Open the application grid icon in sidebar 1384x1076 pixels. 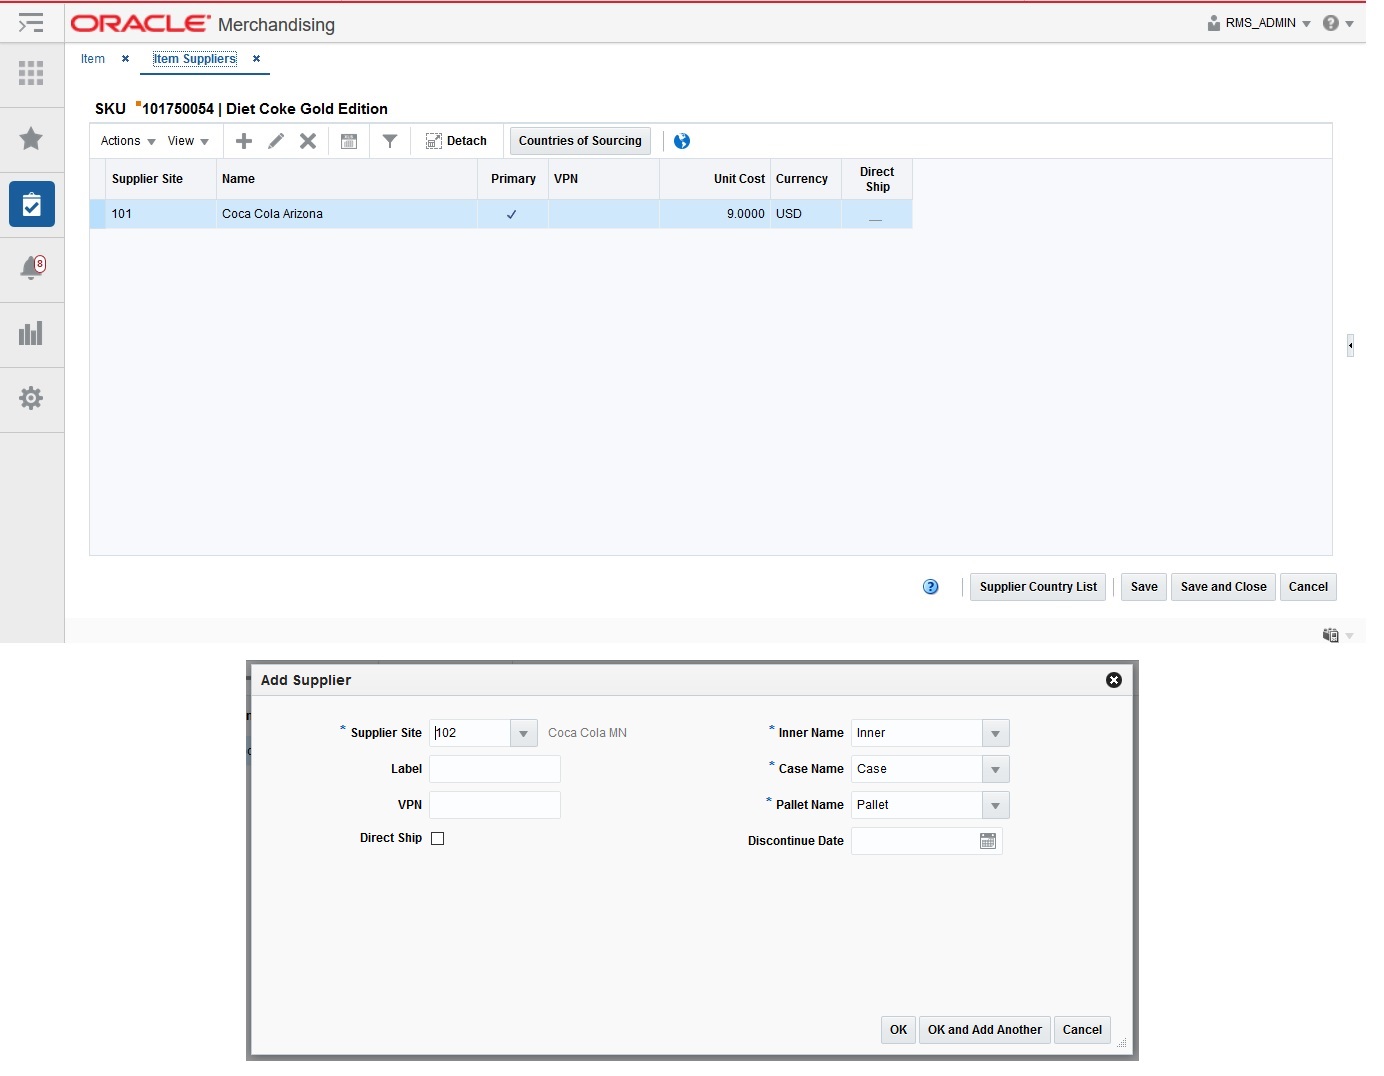click(x=31, y=73)
